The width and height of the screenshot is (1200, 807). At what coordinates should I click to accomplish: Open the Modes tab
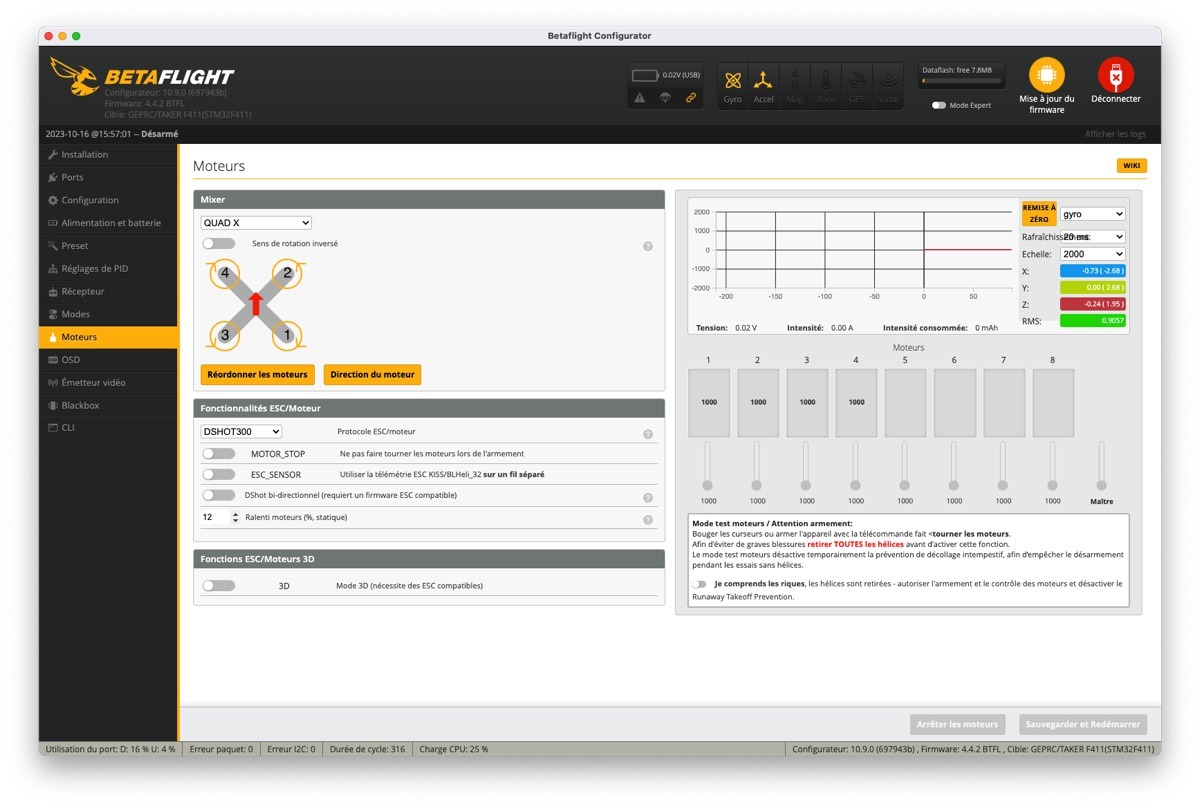pos(108,314)
